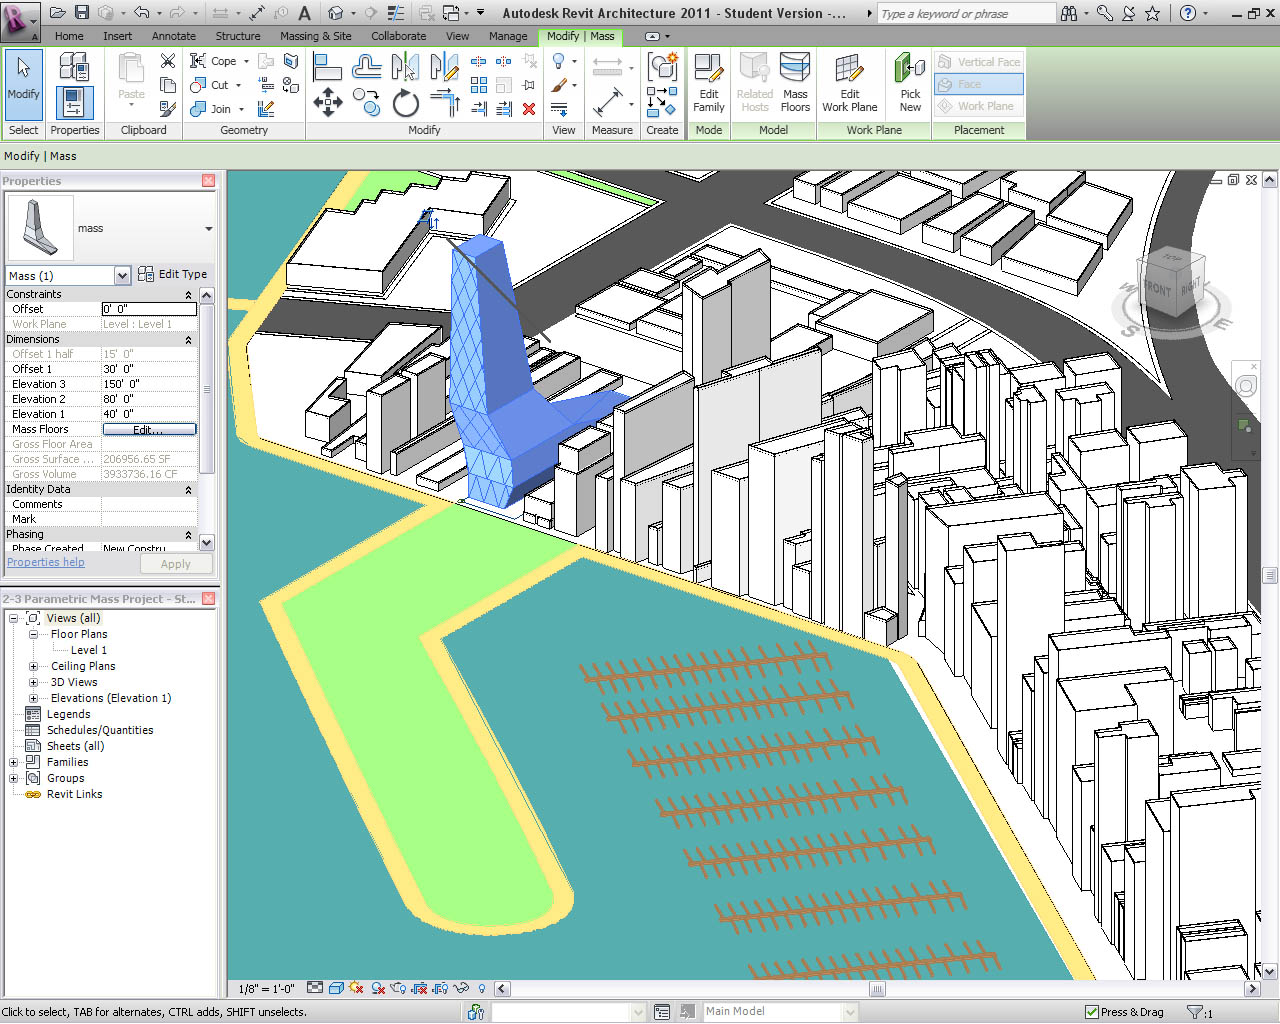Collapse the Constraints section

188,295
